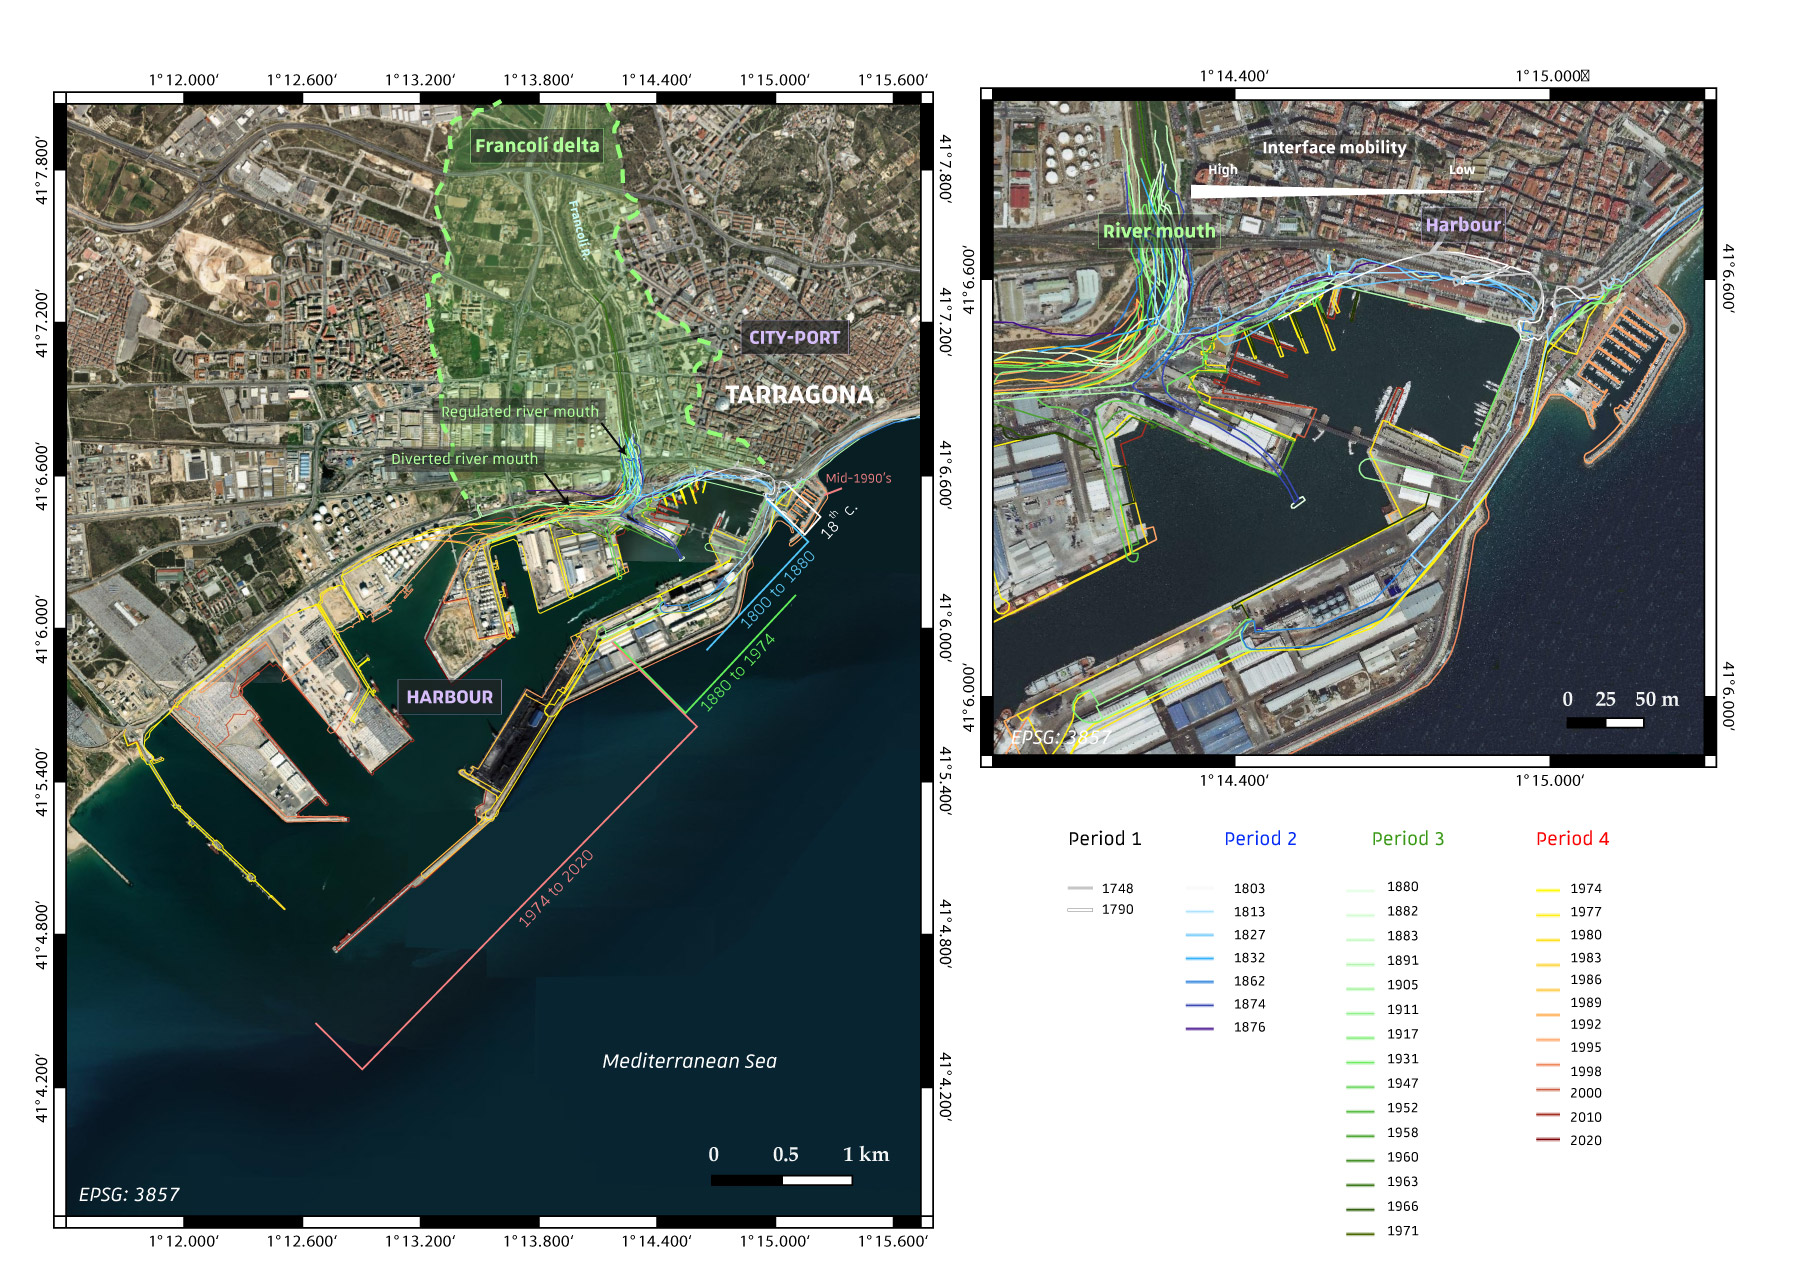Screen dimensions: 1796x1282
Task: Click left-axis latitude 41°4.200′ on main map
Action: tap(42, 1088)
